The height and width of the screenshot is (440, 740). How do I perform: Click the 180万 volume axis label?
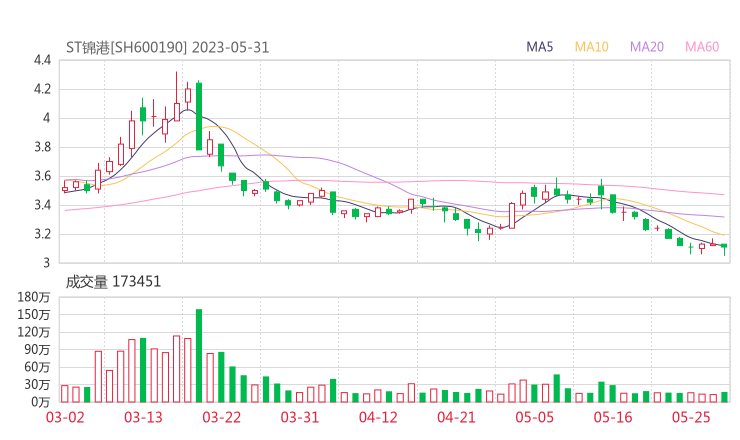tap(34, 297)
